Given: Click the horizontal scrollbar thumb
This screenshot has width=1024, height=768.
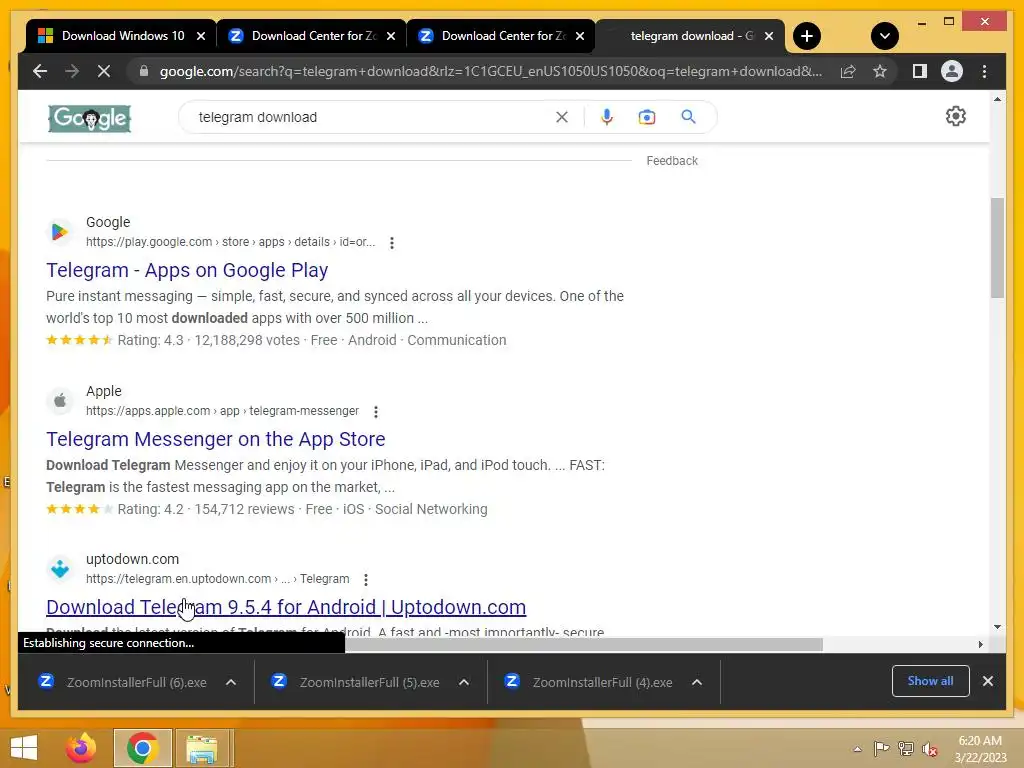Looking at the screenshot, I should point(583,645).
